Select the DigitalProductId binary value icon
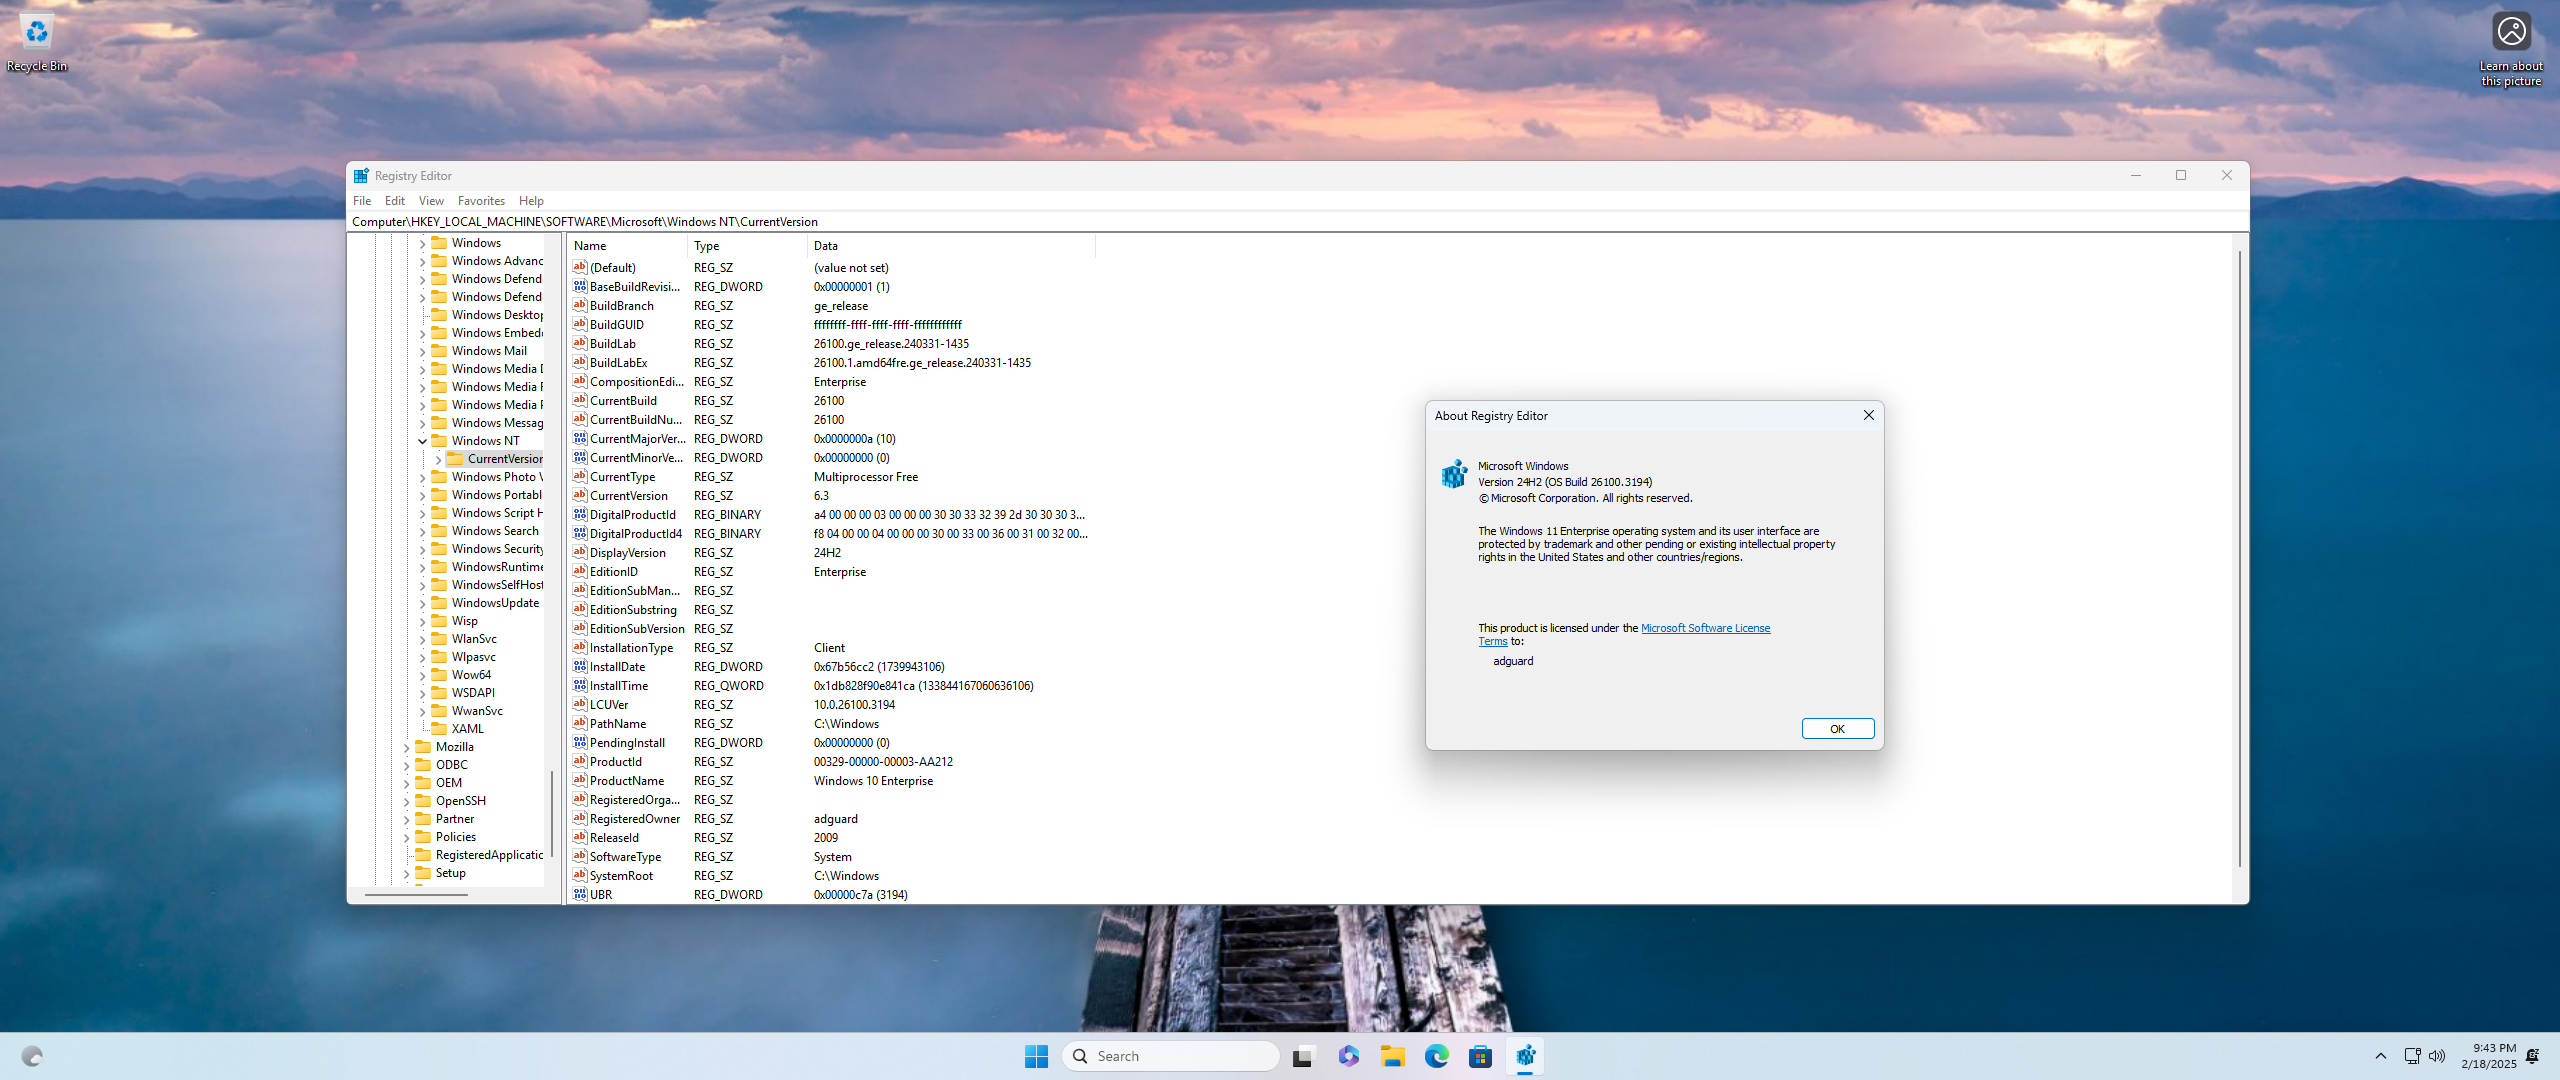This screenshot has width=2560, height=1080. [580, 515]
